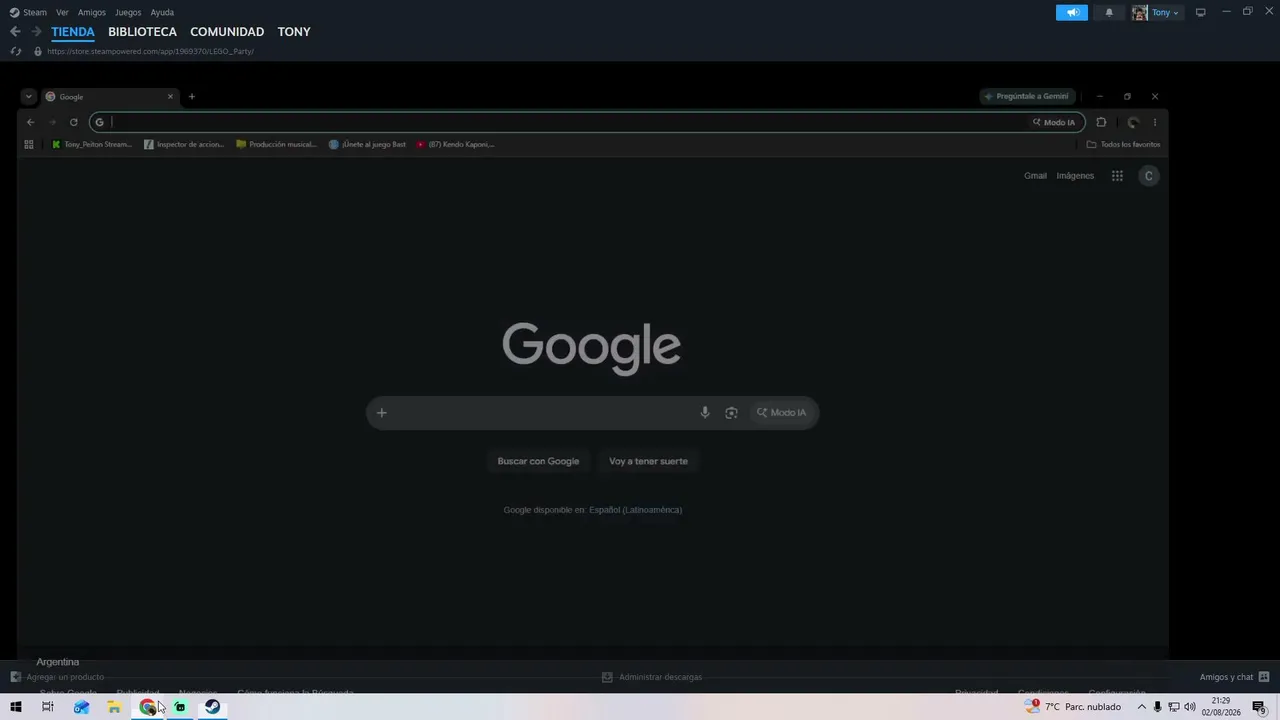Switch to the COMUNIDAD tab in Steam
Viewport: 1280px width, 720px height.
(227, 32)
